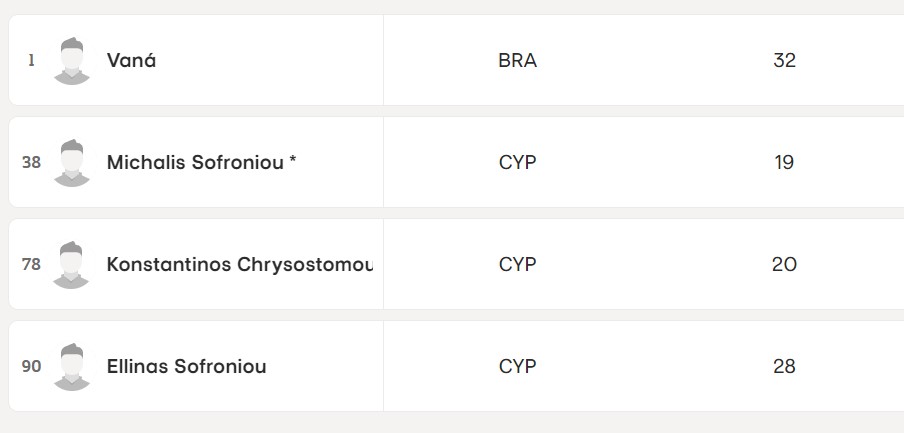Click CYP nationality in Ellinas Sofroniou row
Viewport: 904px width, 433px height.
pyautogui.click(x=517, y=367)
